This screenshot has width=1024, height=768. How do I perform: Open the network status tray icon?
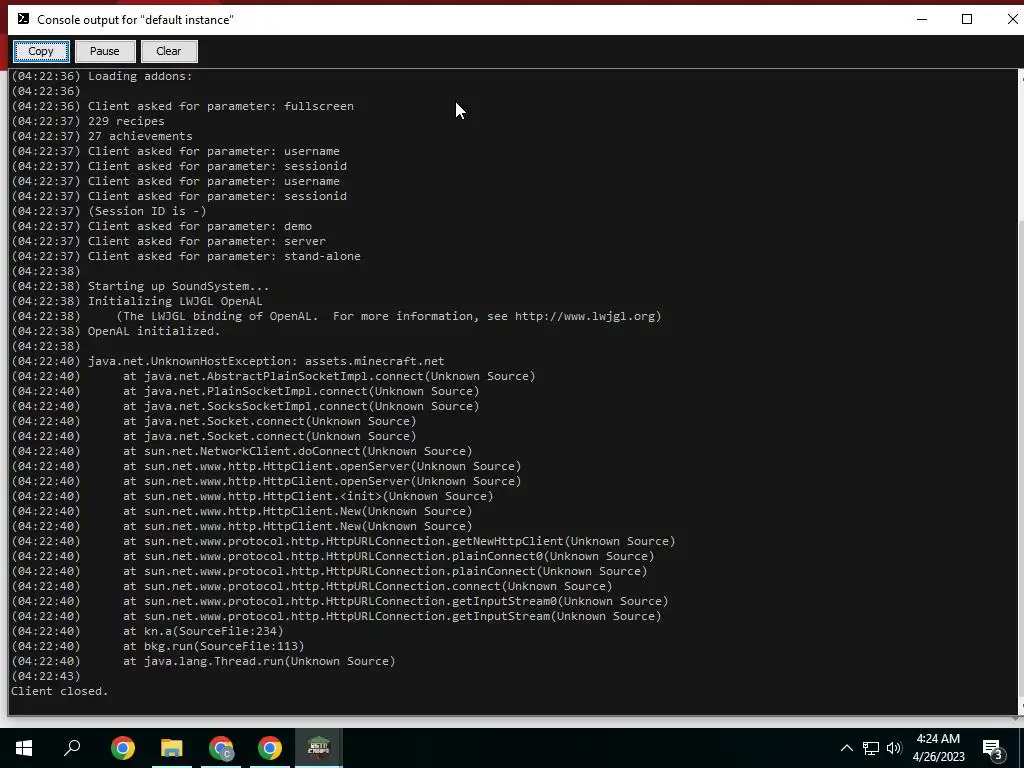coord(871,748)
